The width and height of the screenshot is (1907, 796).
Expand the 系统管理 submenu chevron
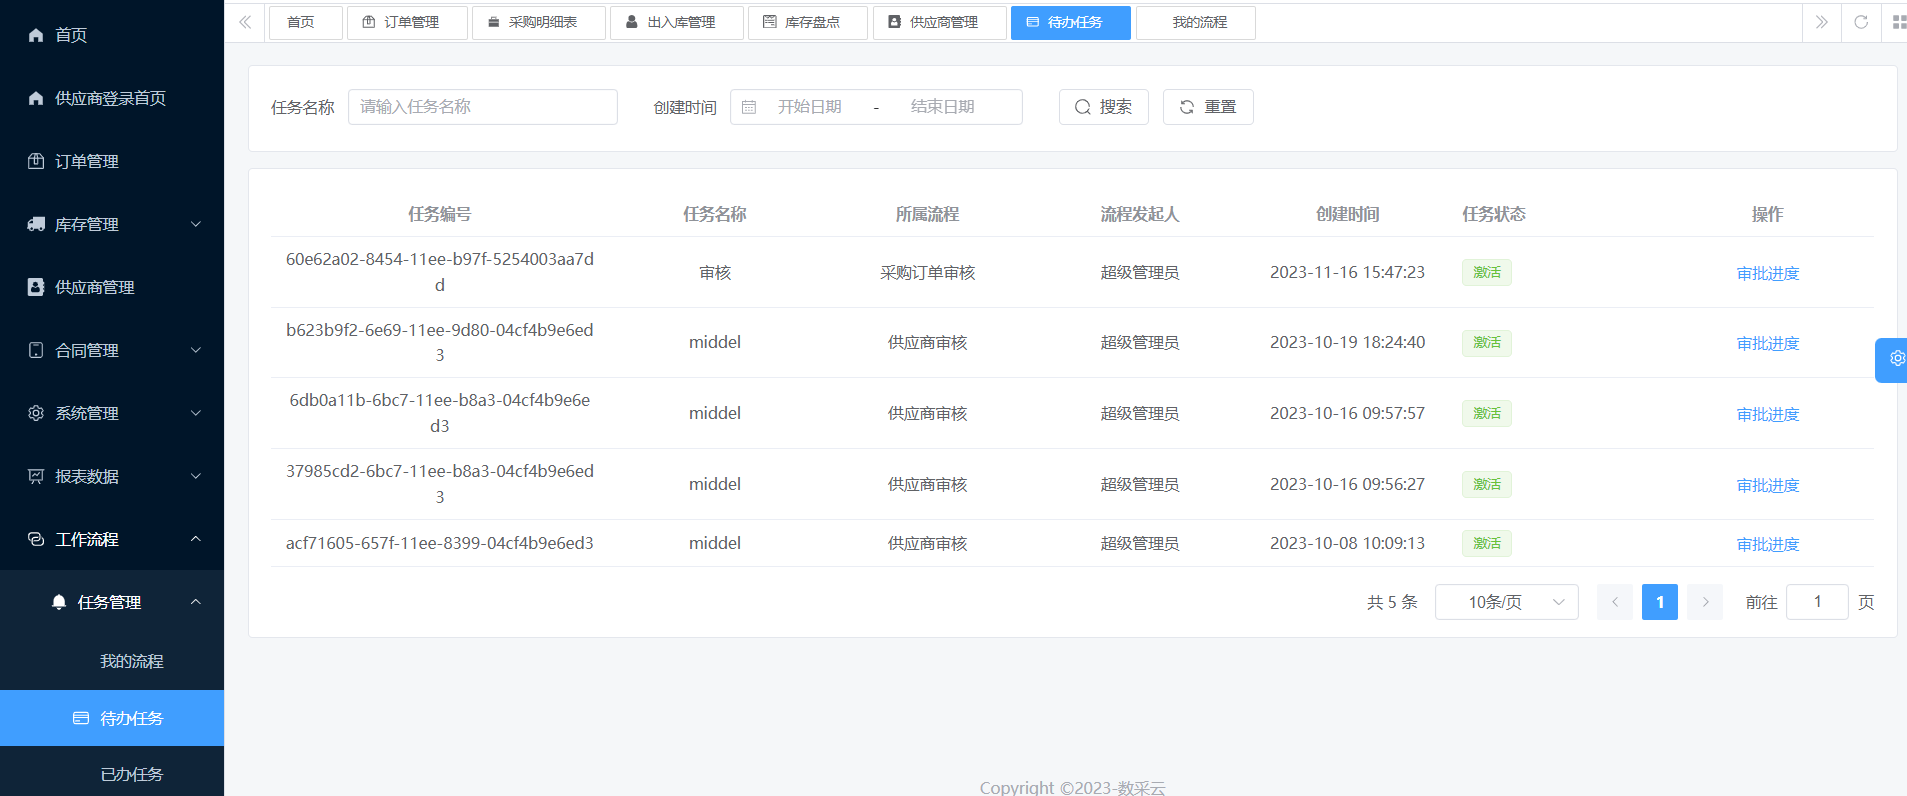196,413
